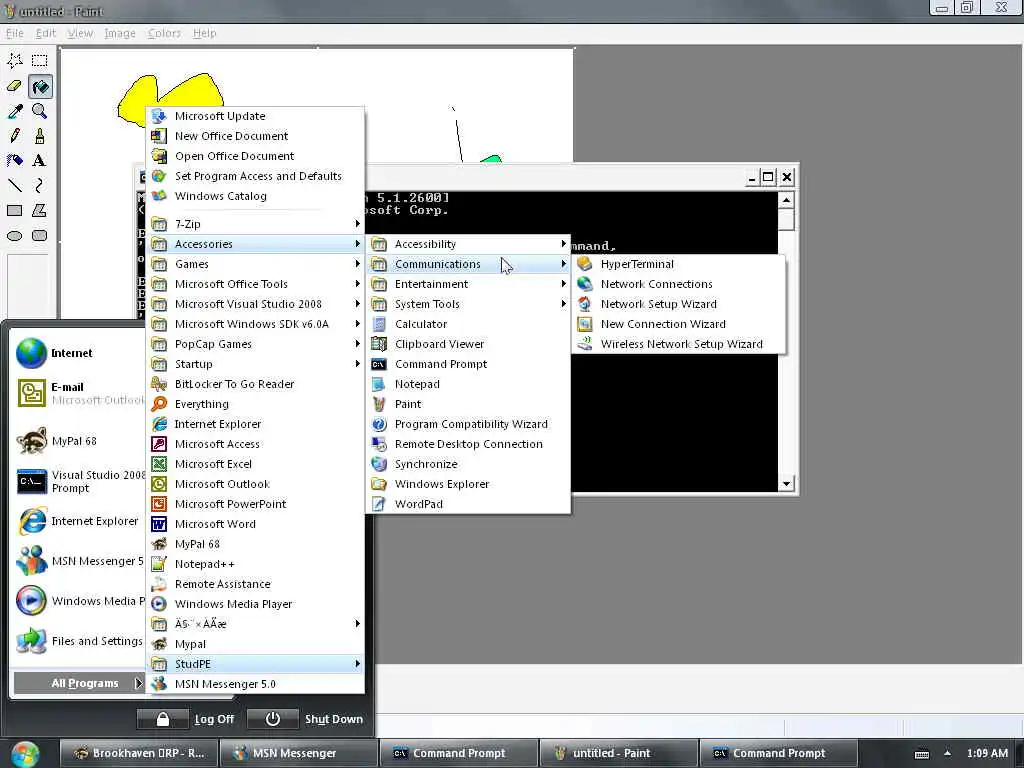This screenshot has width=1024, height=768.
Task: Launch Notepad++ from All Programs
Action: (x=255, y=564)
